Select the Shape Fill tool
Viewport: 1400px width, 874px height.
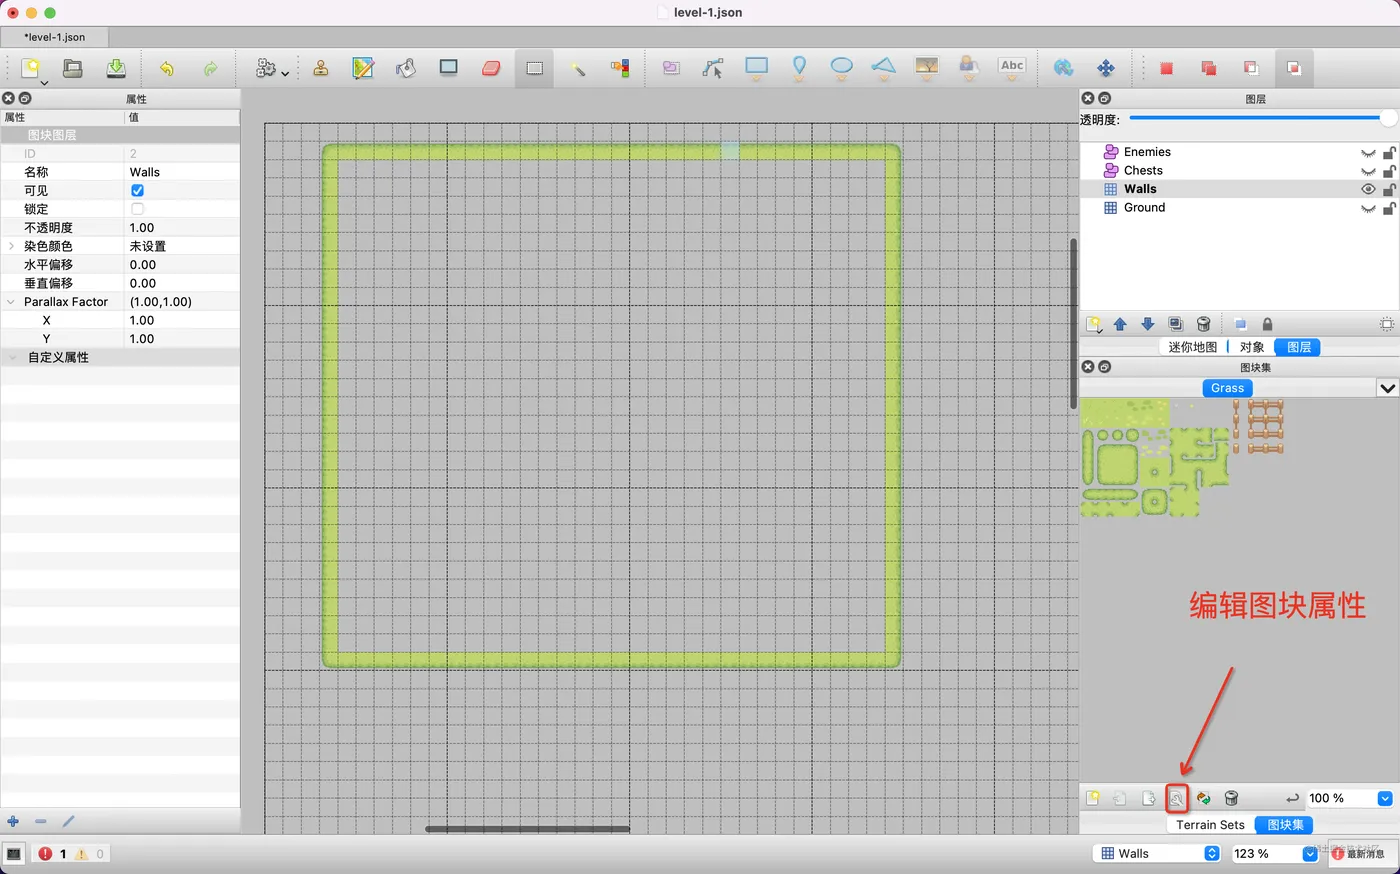tap(448, 68)
